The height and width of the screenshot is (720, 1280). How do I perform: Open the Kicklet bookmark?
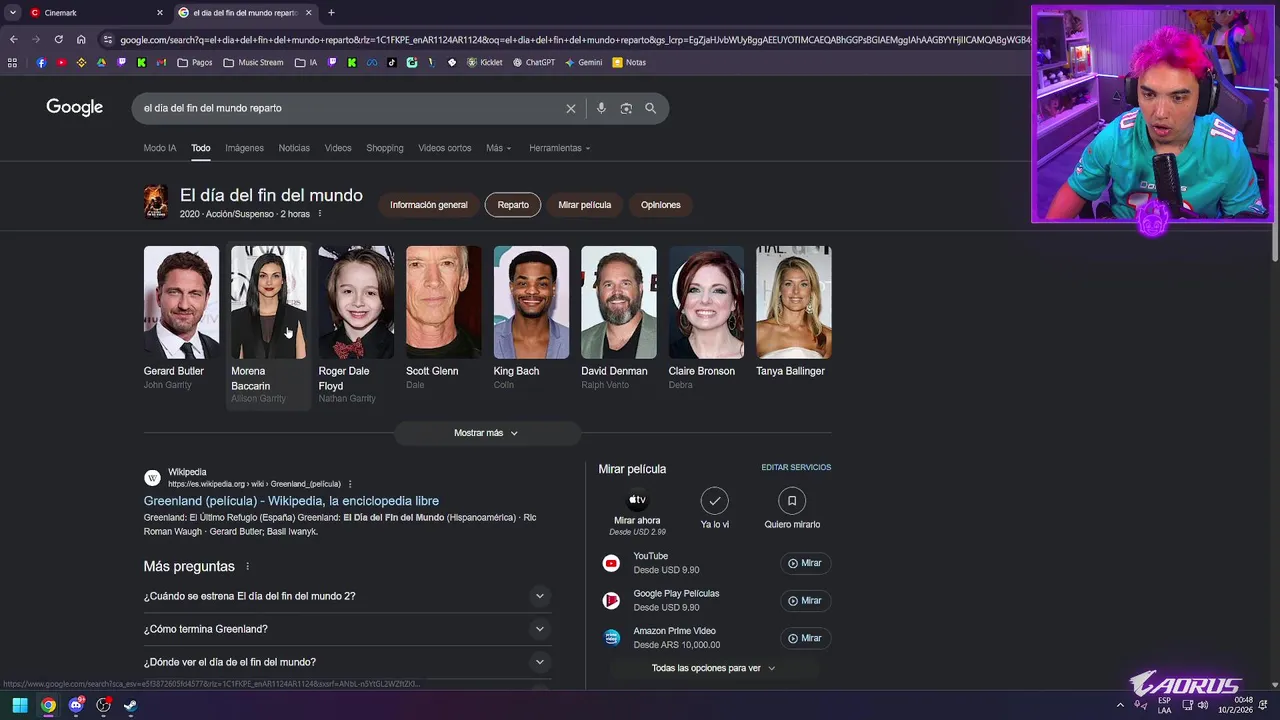click(x=485, y=62)
